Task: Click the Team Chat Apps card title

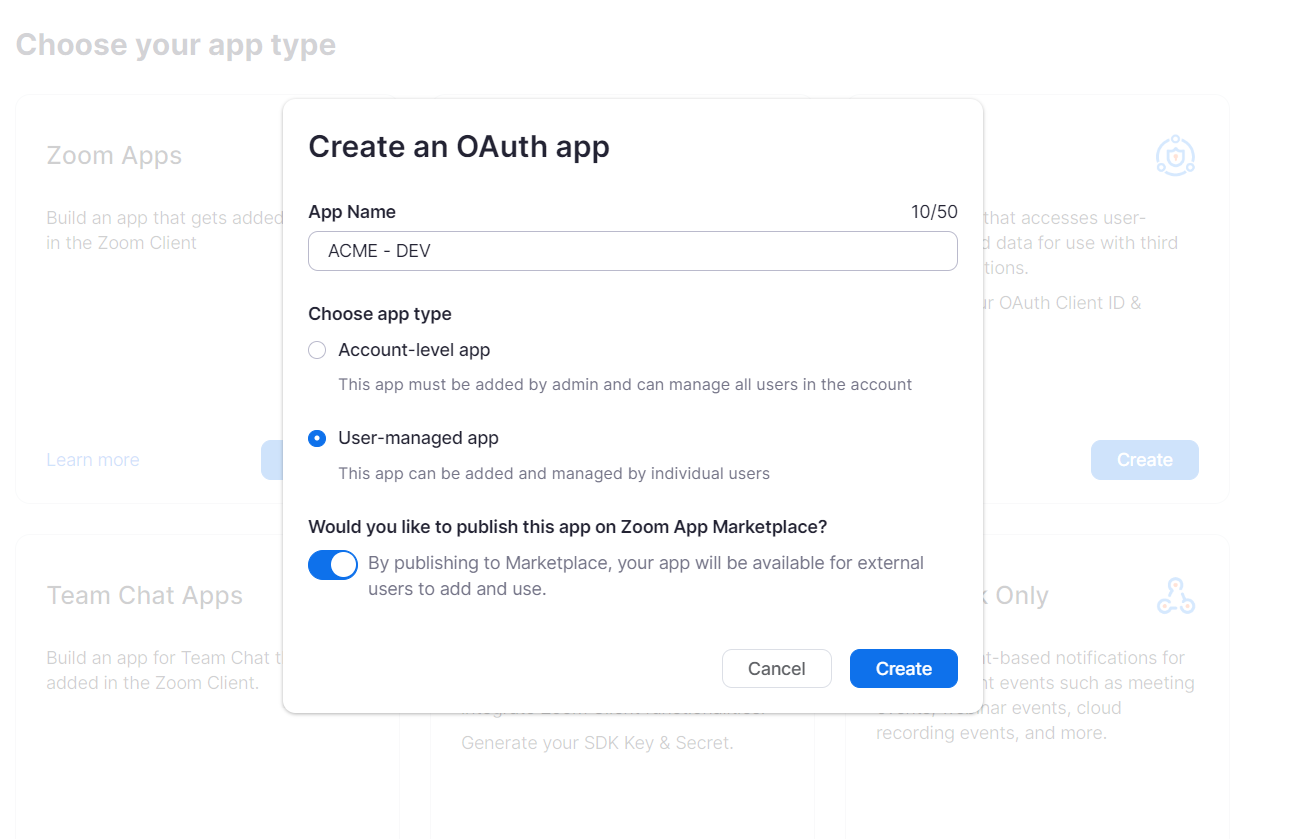Action: point(144,596)
